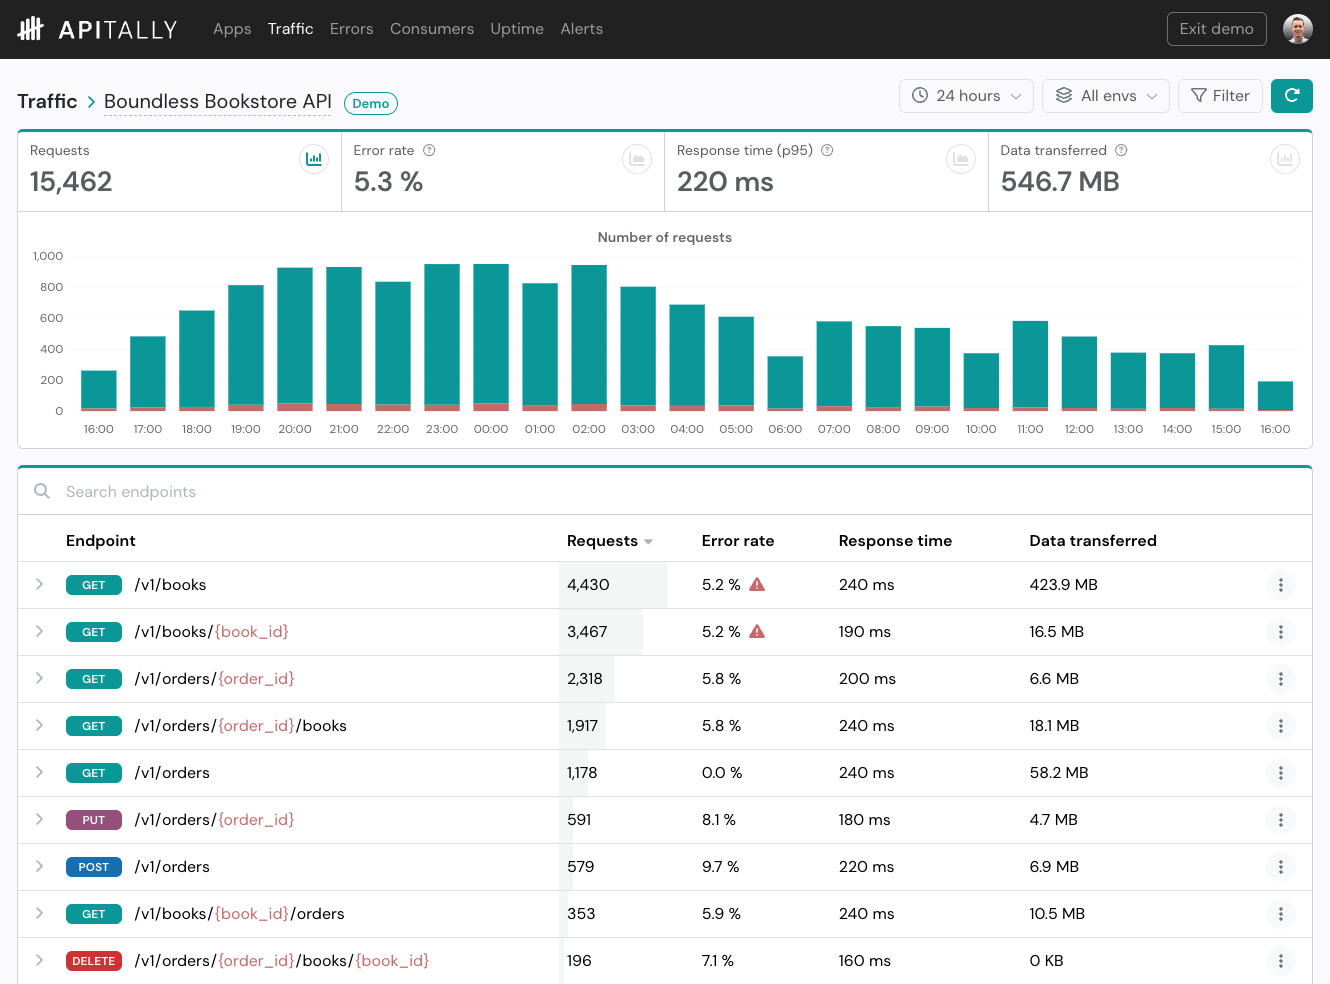Click the help icon next to Data transferred
Image resolution: width=1330 pixels, height=984 pixels.
(x=1119, y=150)
